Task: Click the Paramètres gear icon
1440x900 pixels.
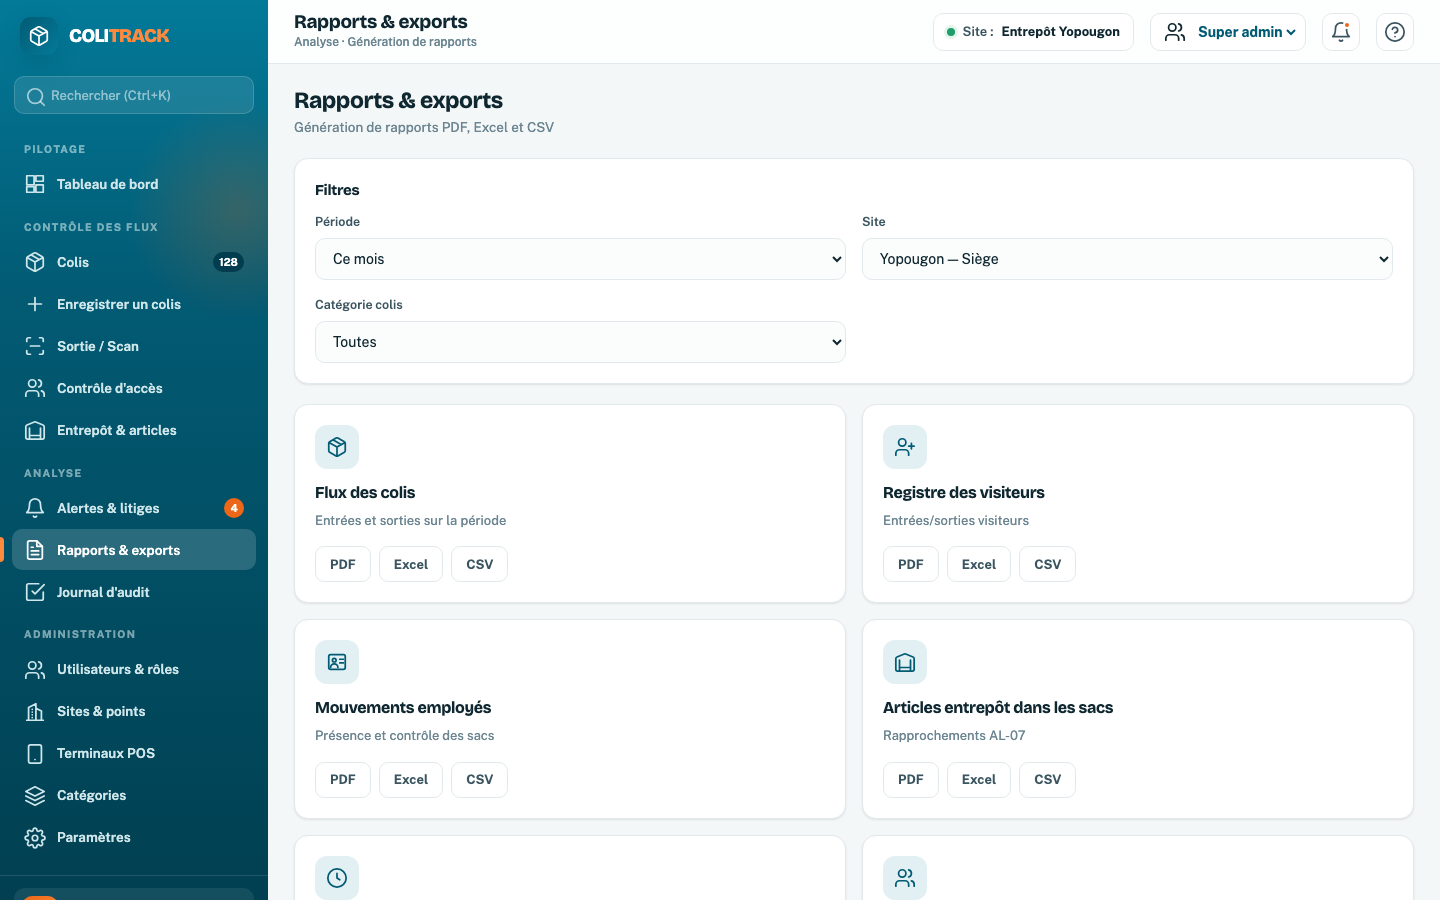Action: 35,837
